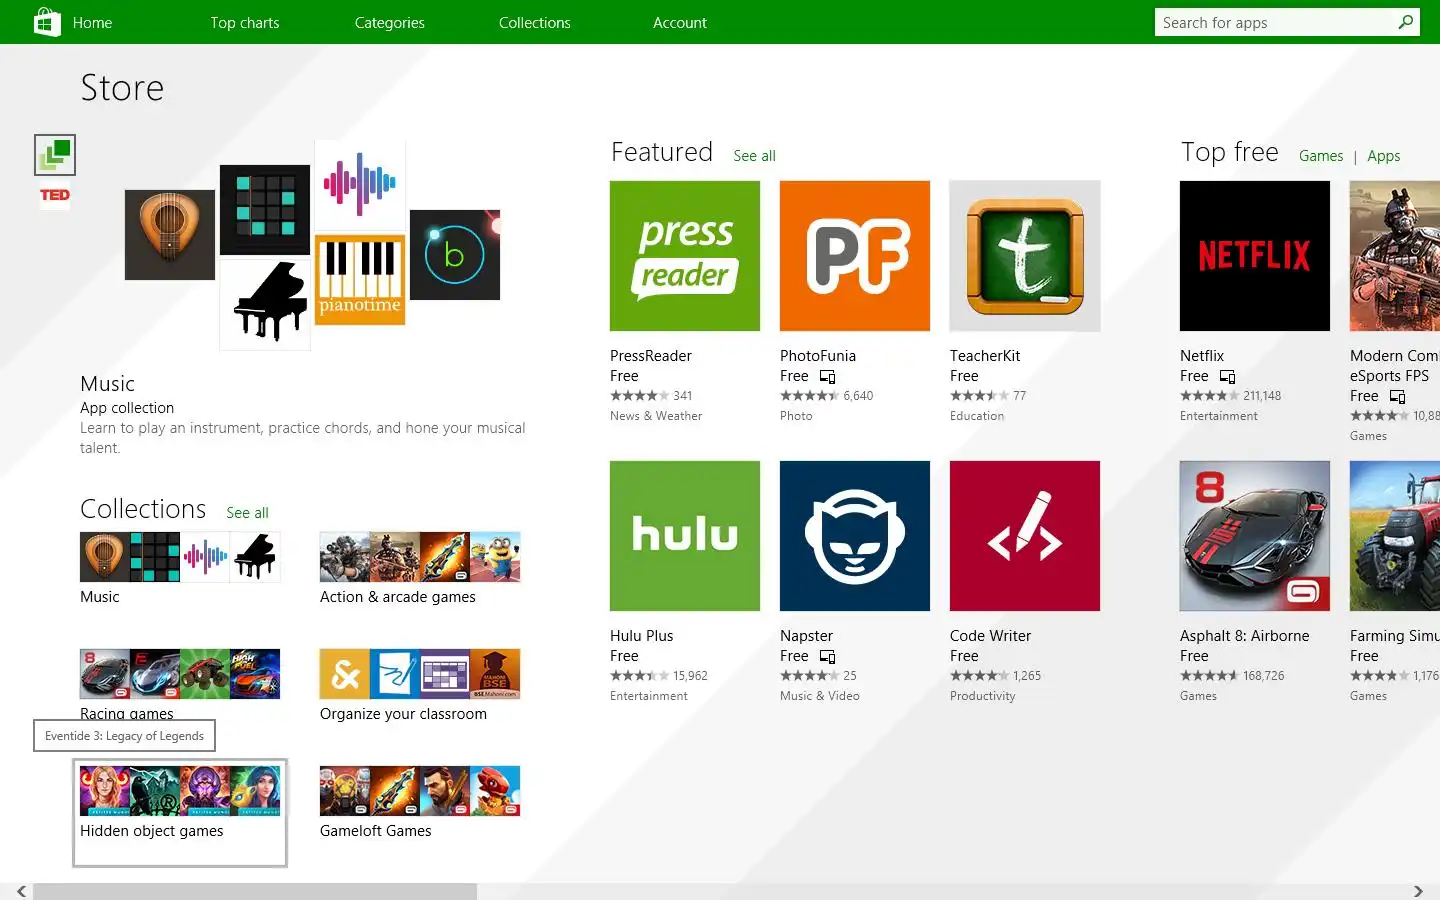The image size is (1440, 900).
Task: Click the Productivity category under Code Writer
Action: pos(982,696)
